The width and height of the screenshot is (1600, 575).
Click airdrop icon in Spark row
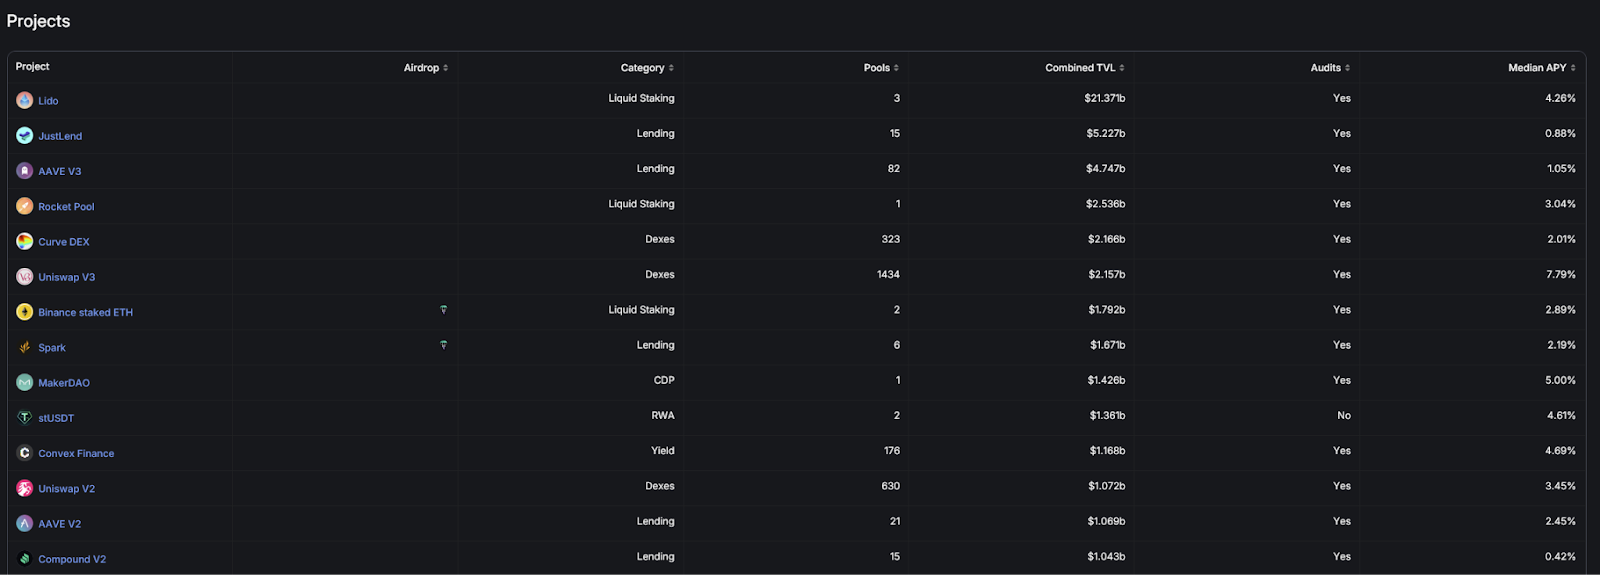[443, 345]
